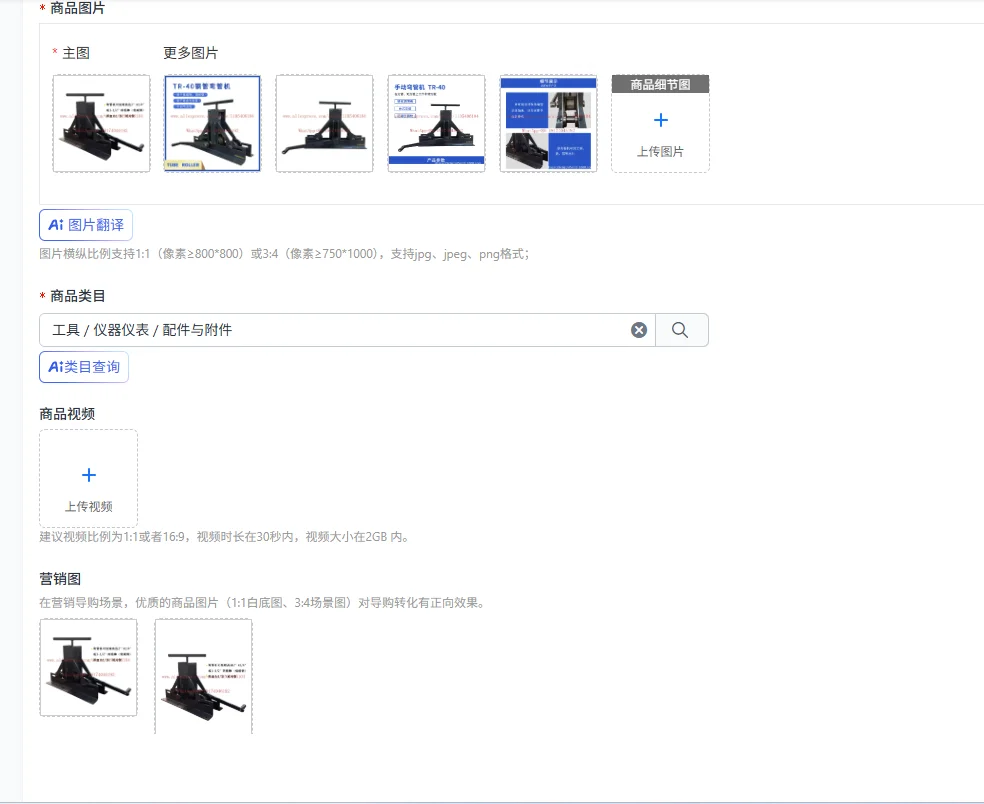Click the 商品类目 category input field
The width and height of the screenshot is (984, 804).
[x=347, y=330]
